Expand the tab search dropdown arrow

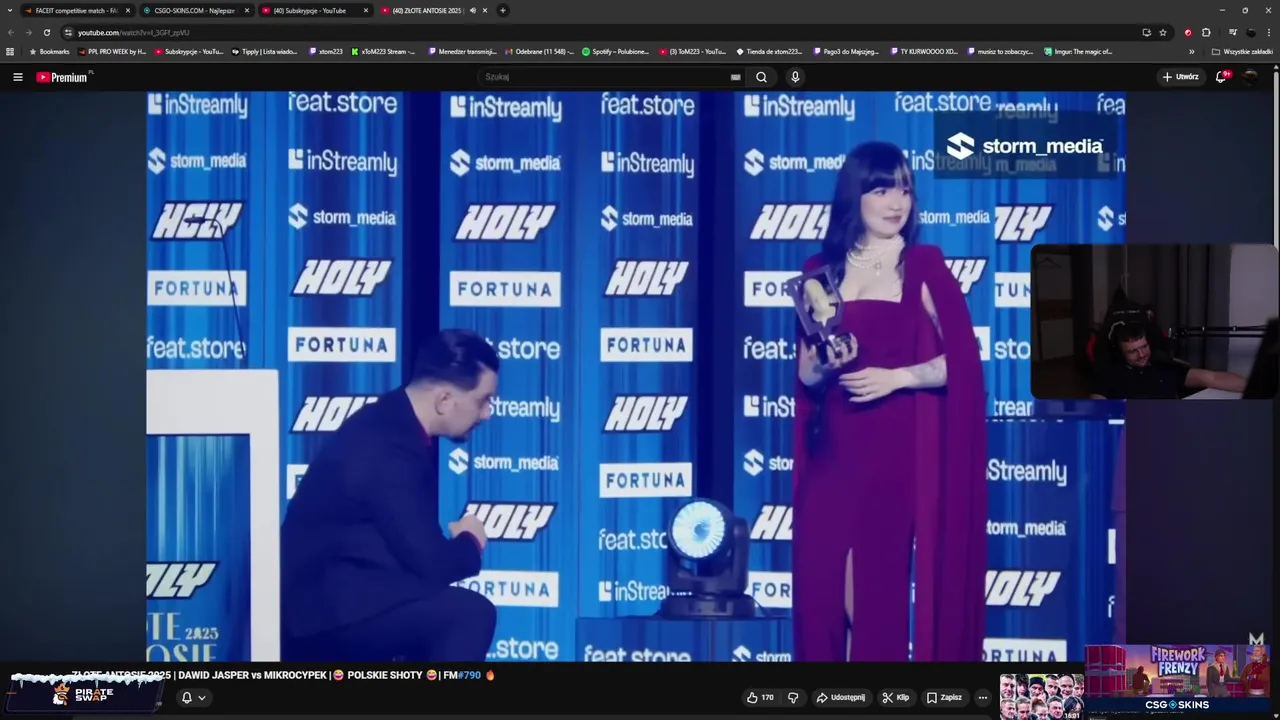[11, 10]
